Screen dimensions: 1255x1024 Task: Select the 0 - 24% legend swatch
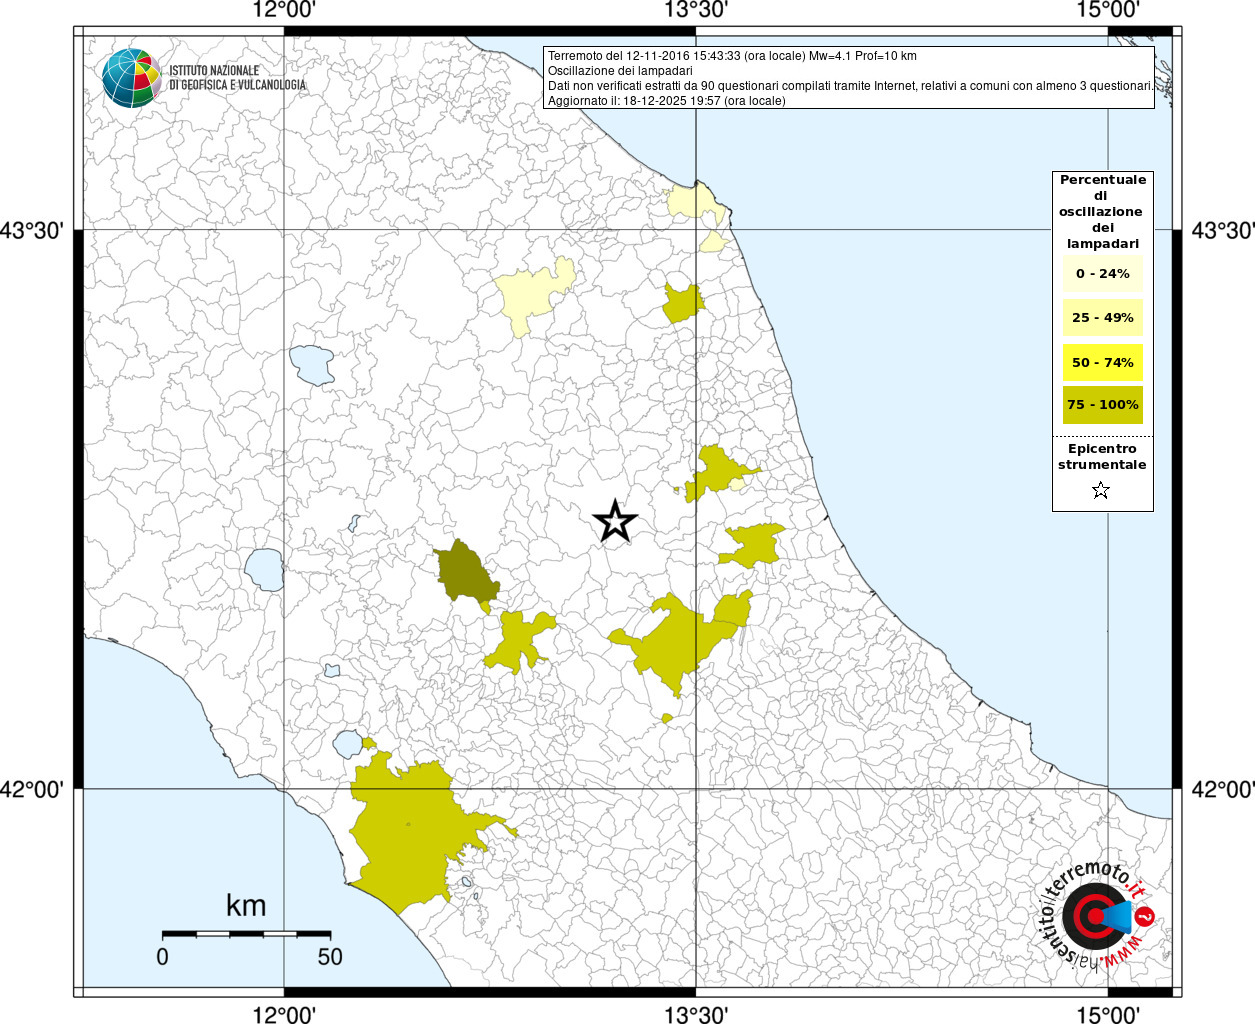point(1102,274)
